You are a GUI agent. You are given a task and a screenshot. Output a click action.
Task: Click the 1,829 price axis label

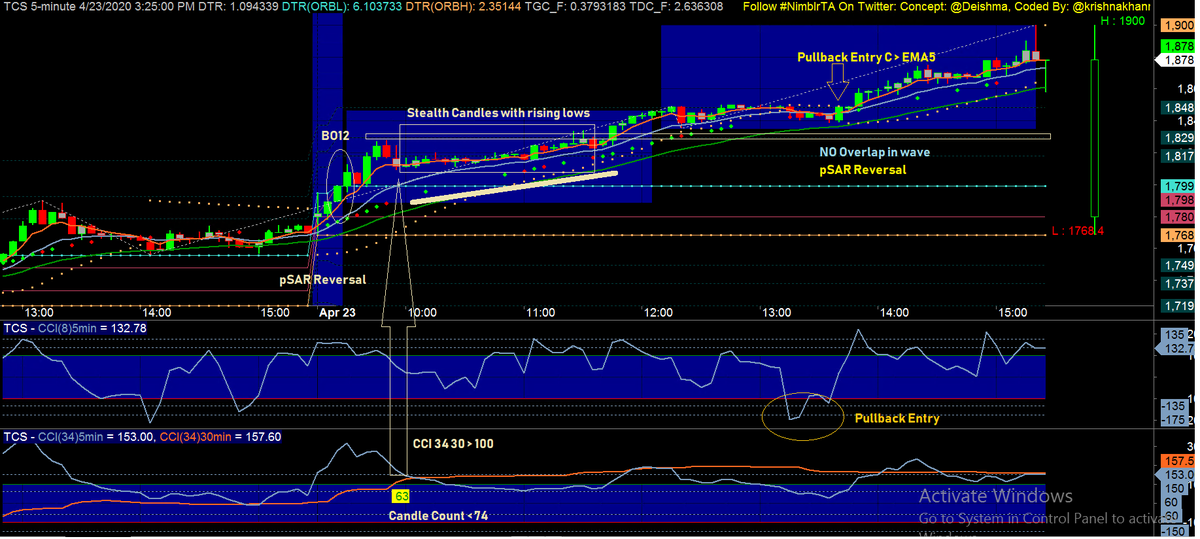point(1178,137)
